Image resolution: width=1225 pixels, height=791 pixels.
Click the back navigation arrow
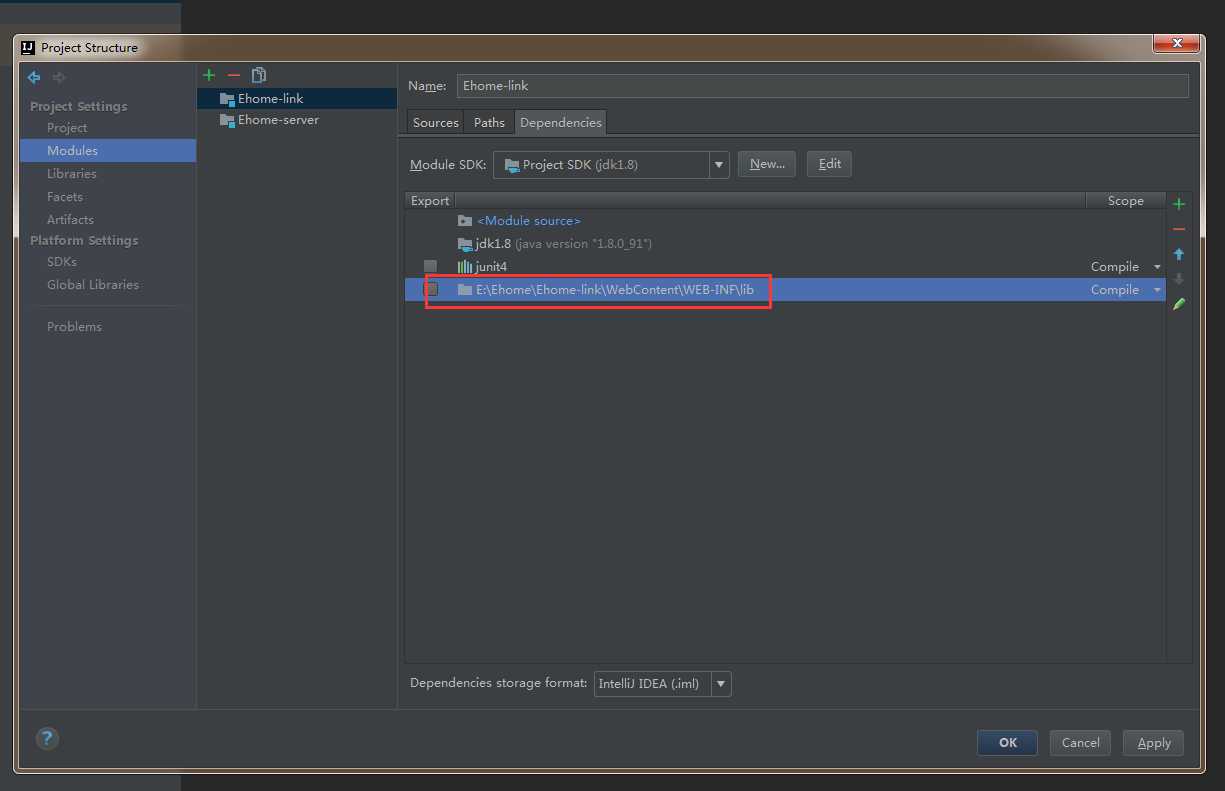pyautogui.click(x=34, y=77)
